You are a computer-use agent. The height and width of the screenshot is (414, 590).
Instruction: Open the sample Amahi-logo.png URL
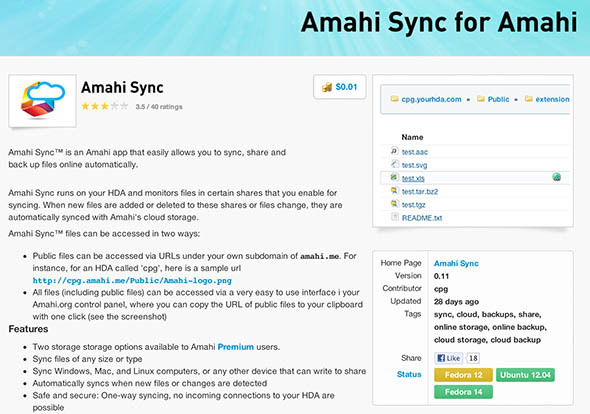[132, 280]
